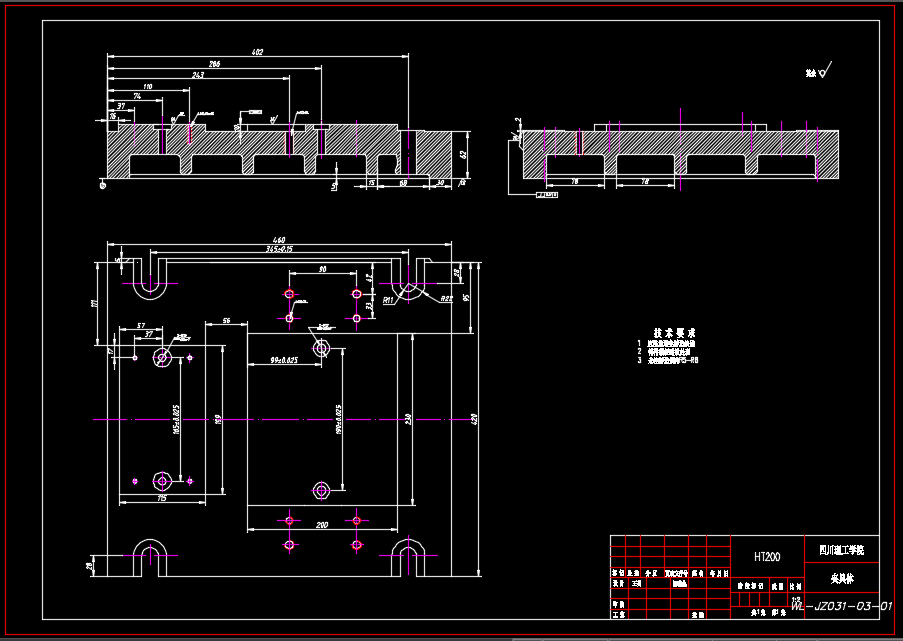Select the 115 width dimension
The width and height of the screenshot is (903, 641).
[162, 498]
